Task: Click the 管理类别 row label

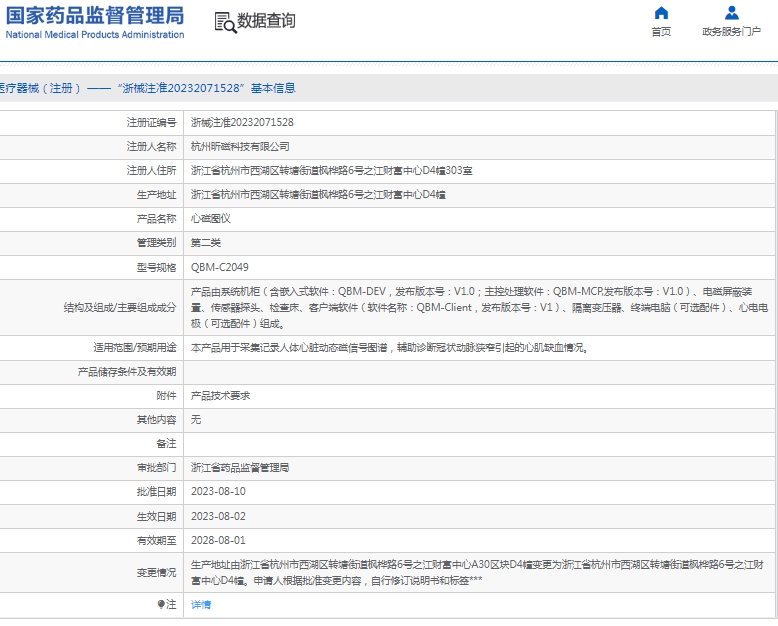Action: click(x=156, y=243)
